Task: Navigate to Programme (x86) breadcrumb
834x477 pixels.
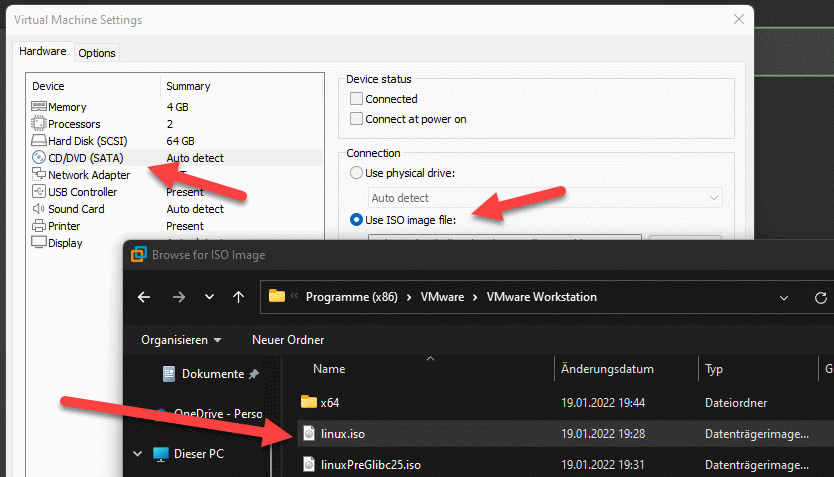Action: [x=352, y=297]
